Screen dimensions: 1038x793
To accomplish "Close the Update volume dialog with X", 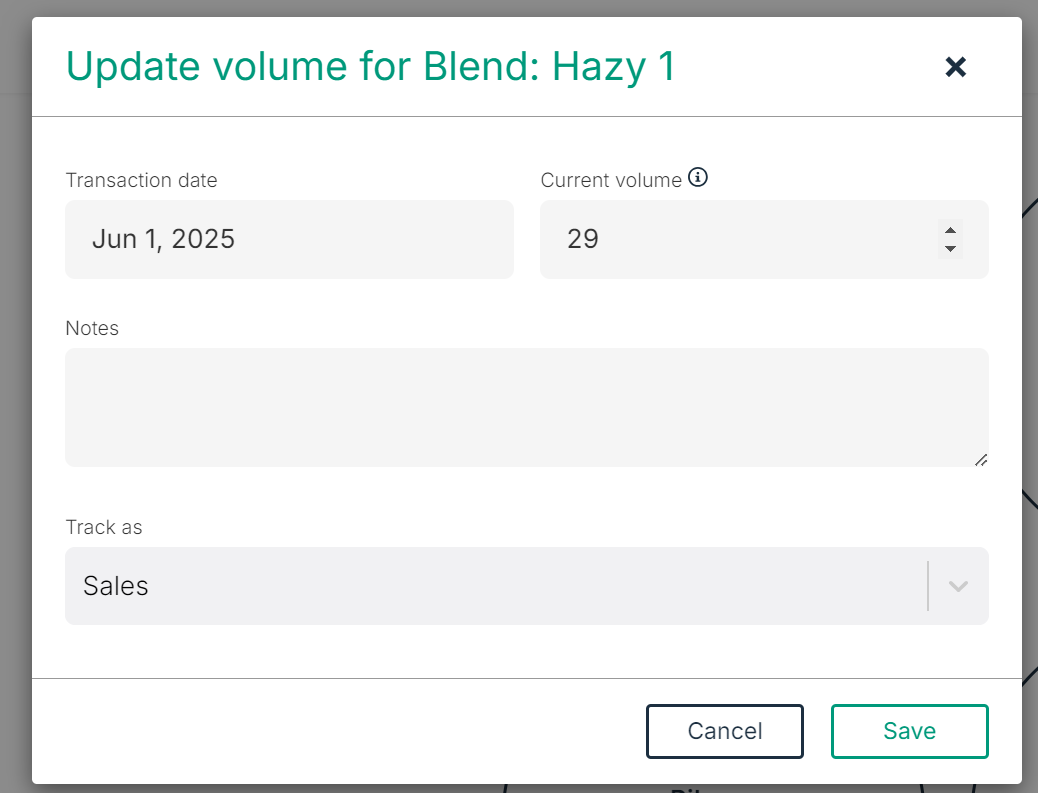I will point(955,67).
